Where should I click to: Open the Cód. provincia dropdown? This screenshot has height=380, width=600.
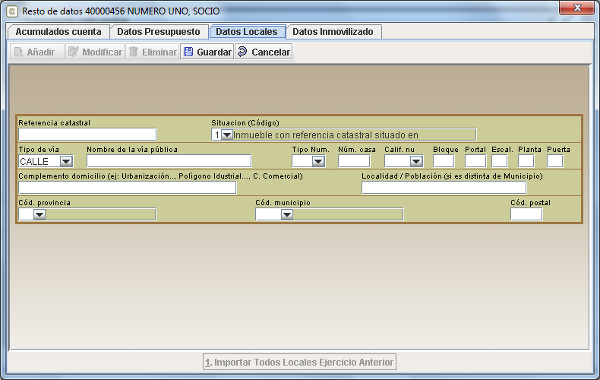point(39,214)
